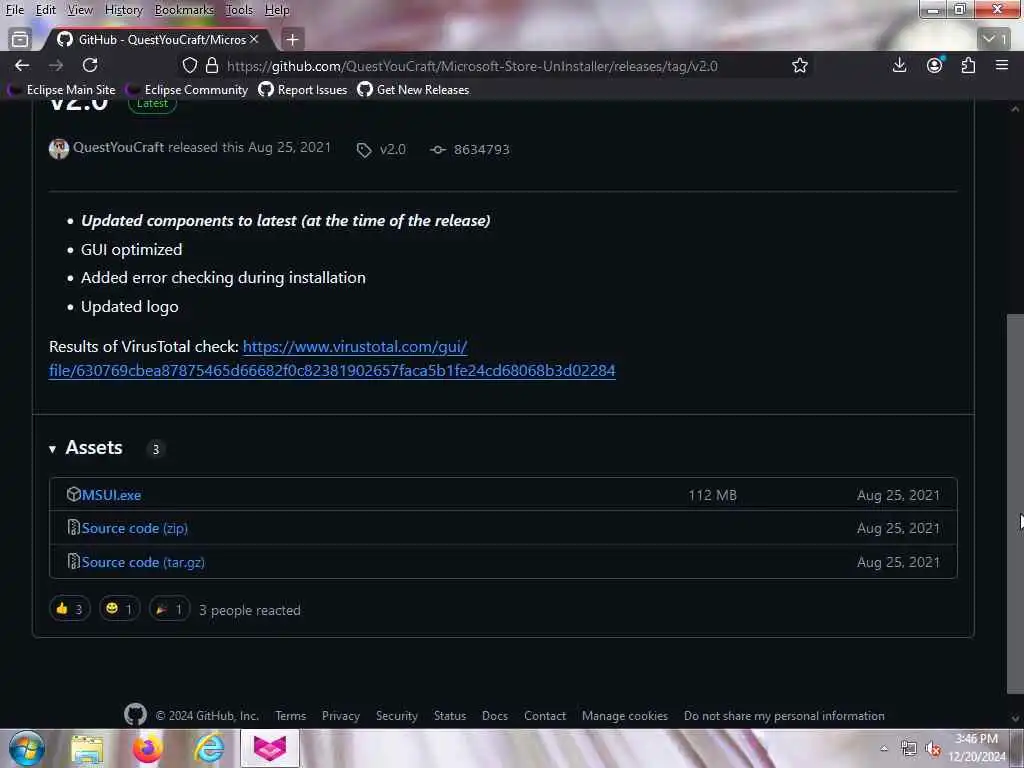Click the GitHub footer logo

pos(135,714)
